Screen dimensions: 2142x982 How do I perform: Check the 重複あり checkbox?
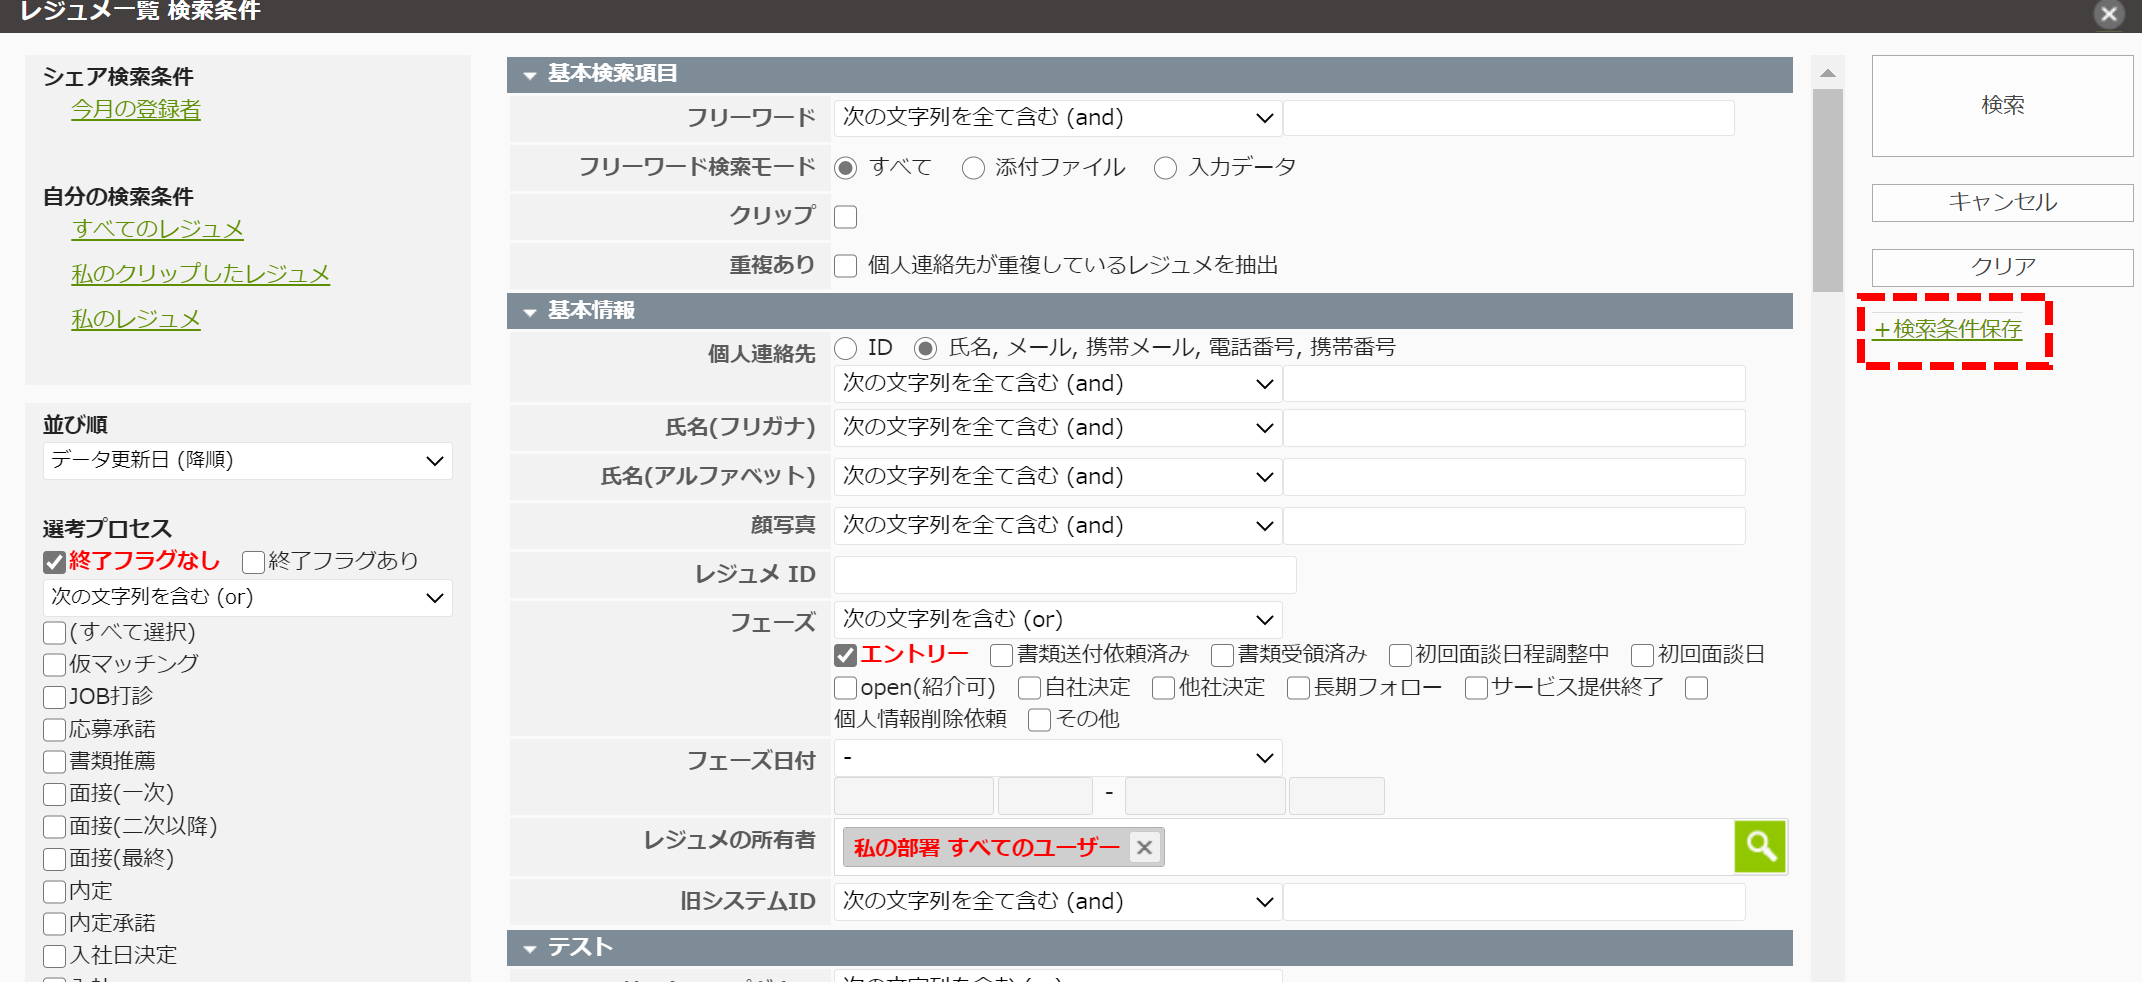(845, 265)
